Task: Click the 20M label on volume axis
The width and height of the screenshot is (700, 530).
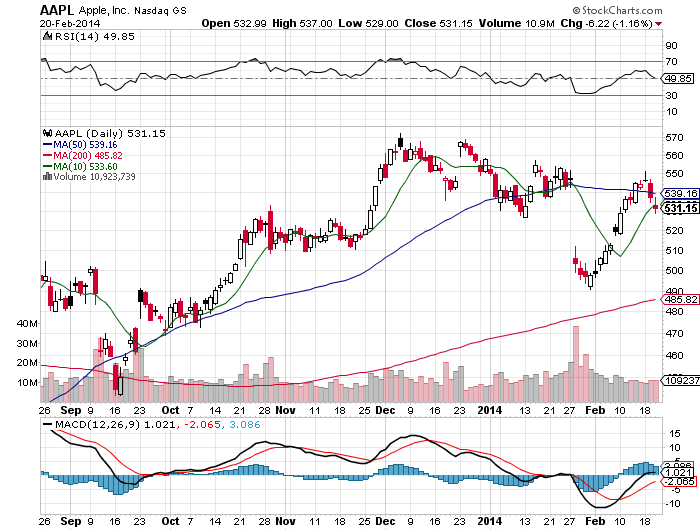Action: [x=27, y=363]
